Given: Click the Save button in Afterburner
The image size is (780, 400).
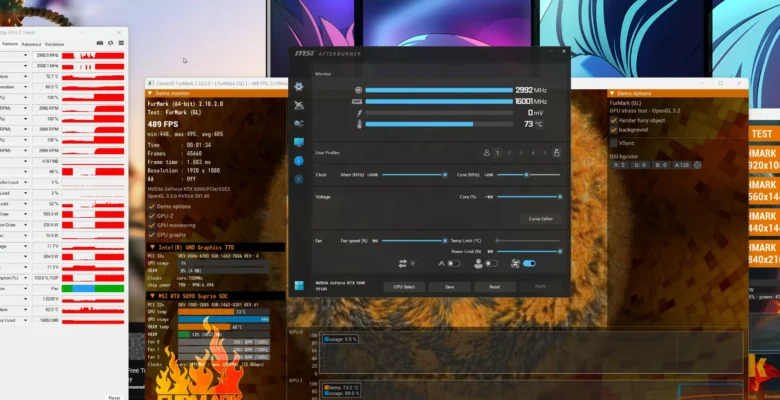Looking at the screenshot, I should click(x=450, y=287).
